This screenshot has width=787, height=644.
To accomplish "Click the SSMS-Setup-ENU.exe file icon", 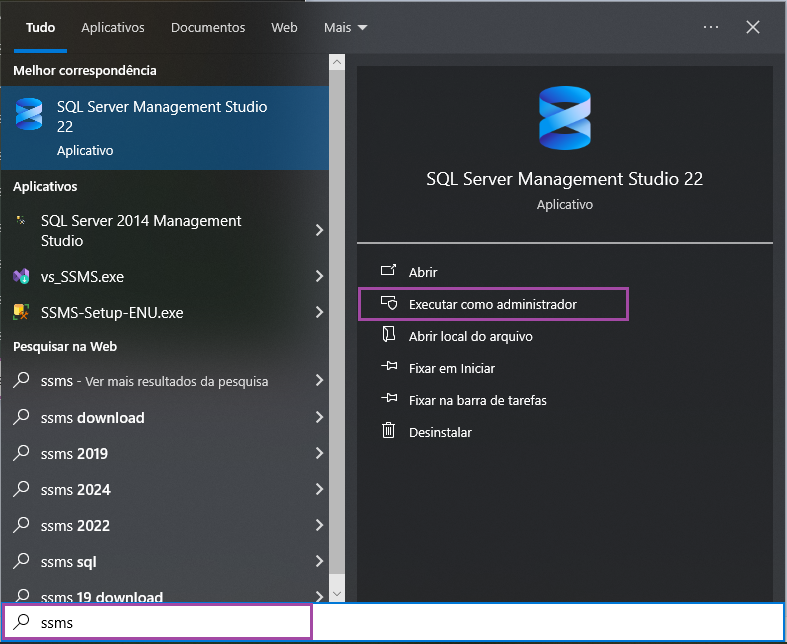I will pyautogui.click(x=21, y=313).
